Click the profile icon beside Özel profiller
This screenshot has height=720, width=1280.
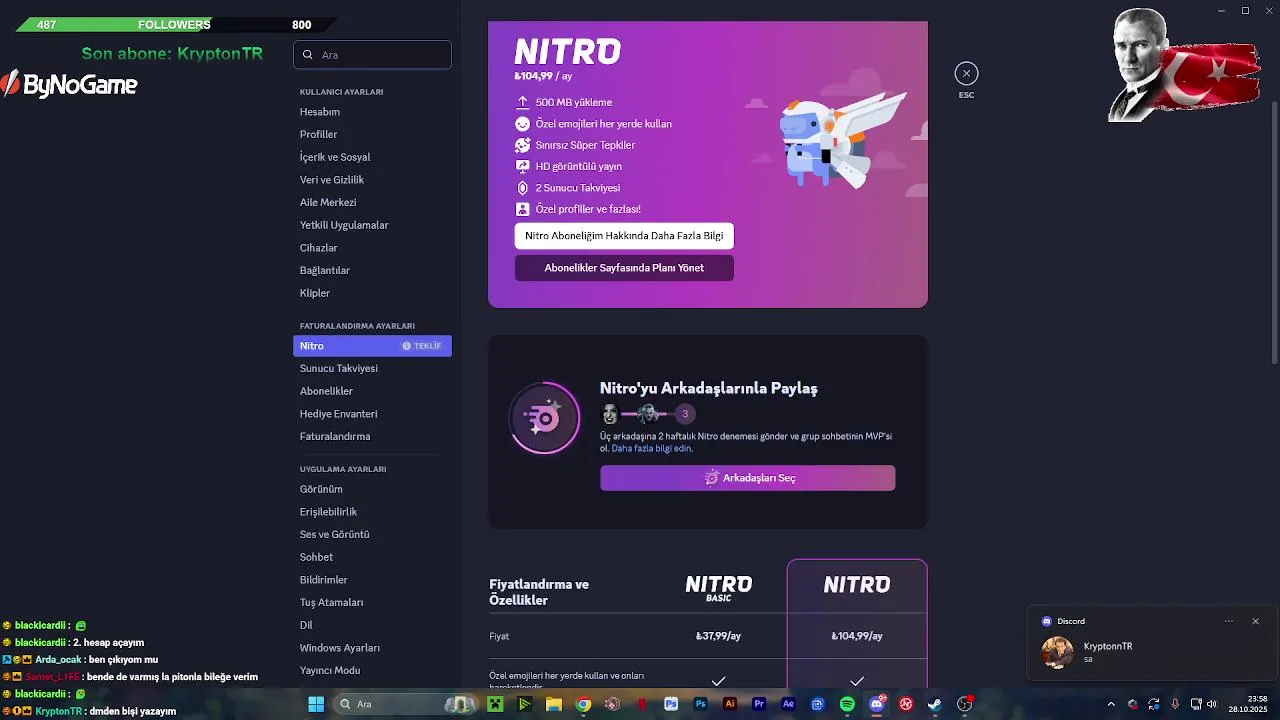coord(522,209)
